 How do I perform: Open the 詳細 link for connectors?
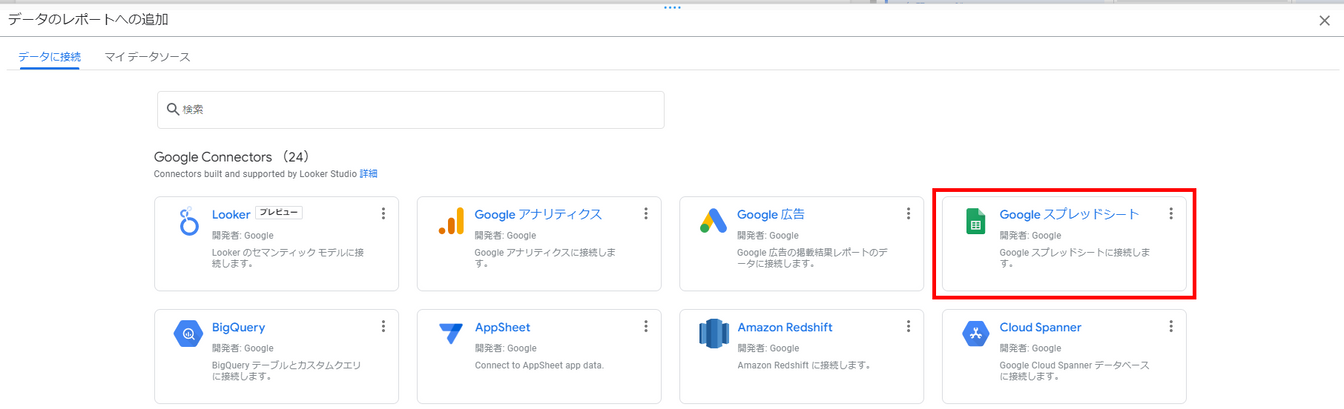[x=369, y=174]
